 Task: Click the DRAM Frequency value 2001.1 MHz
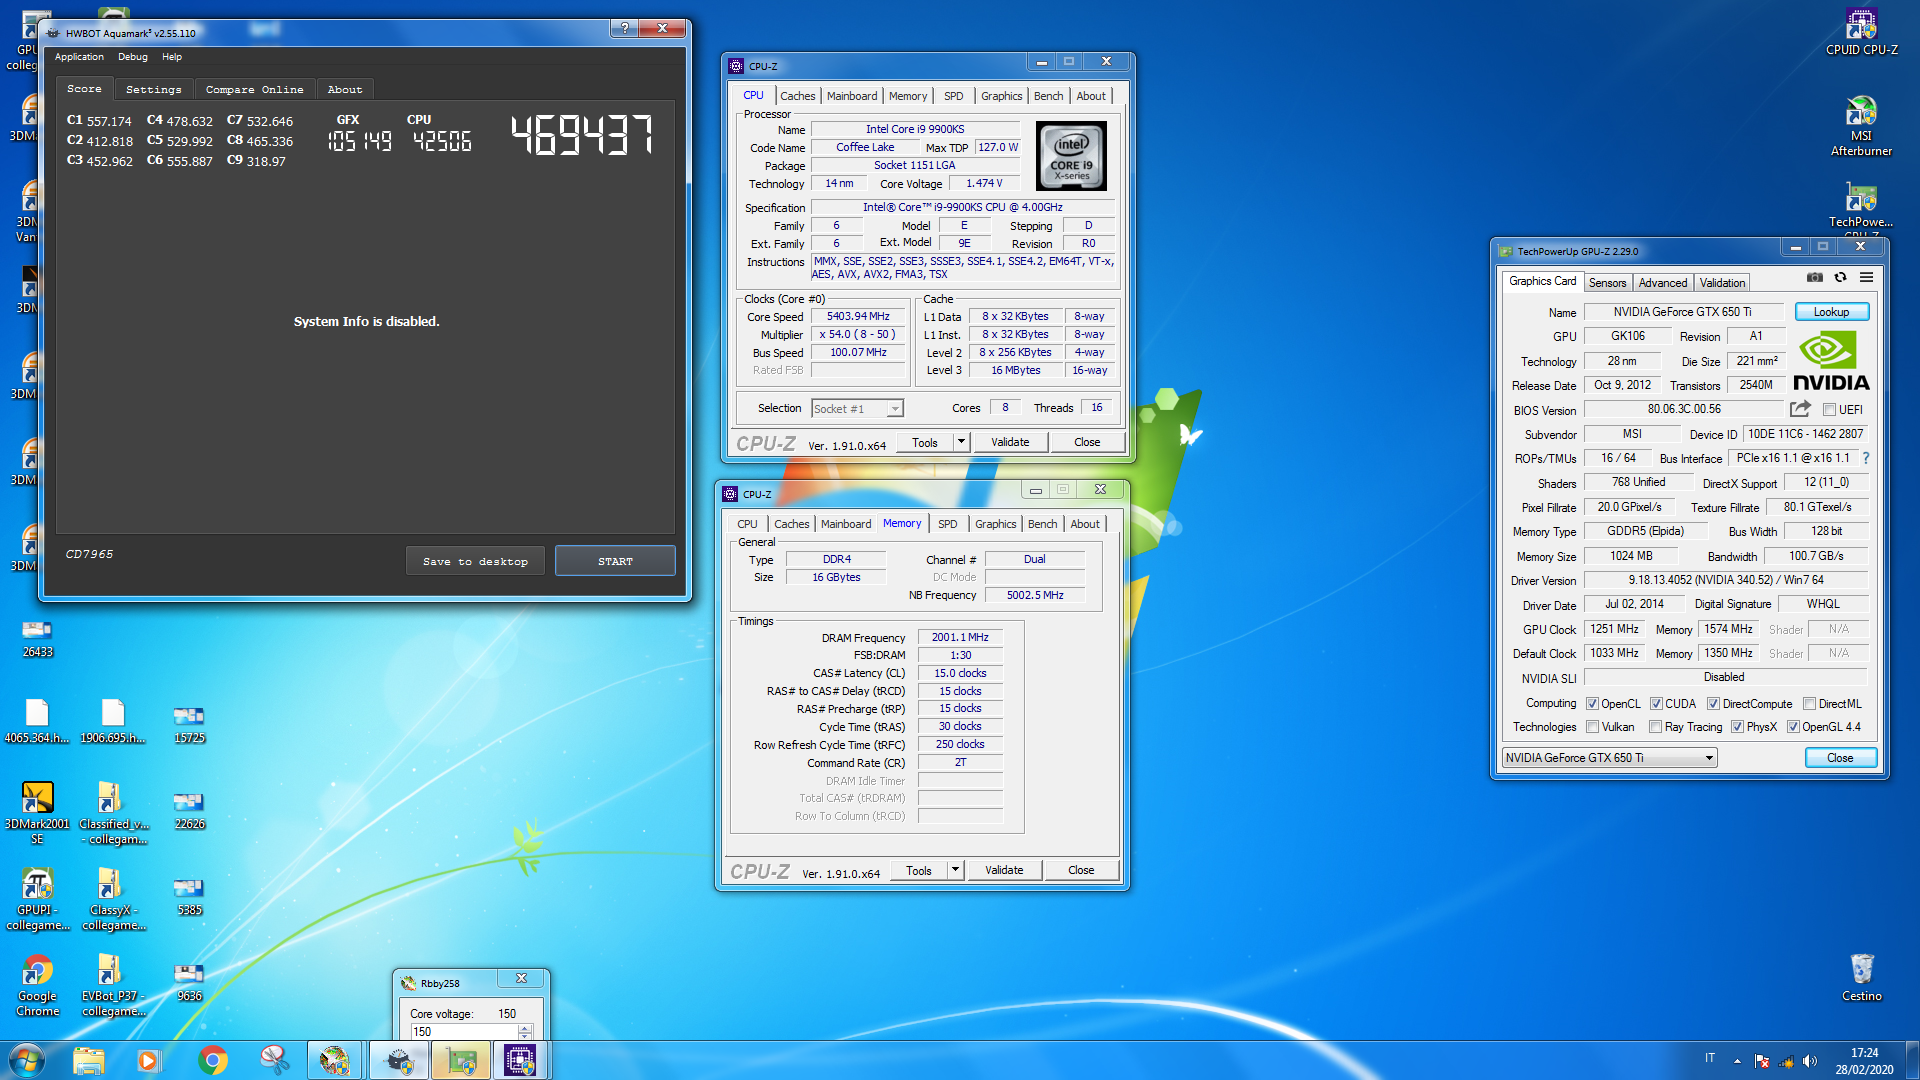coord(960,637)
